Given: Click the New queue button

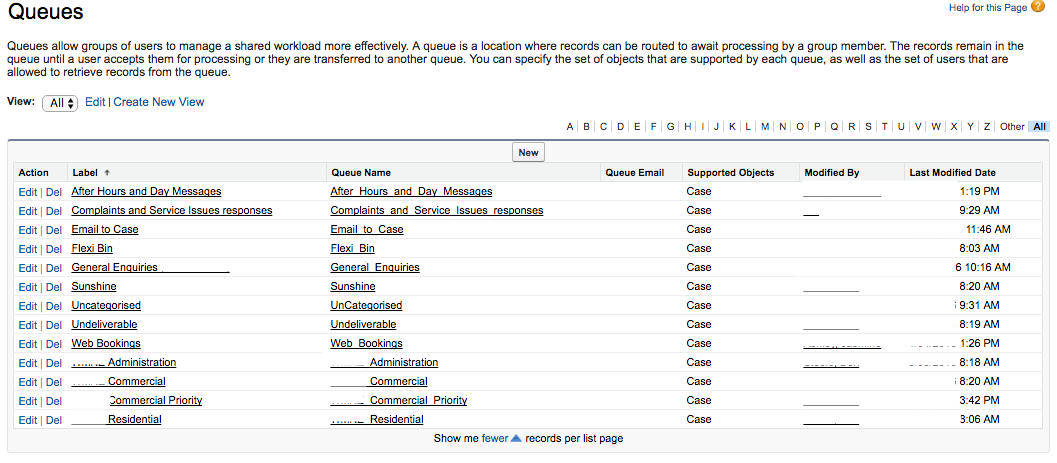Looking at the screenshot, I should point(528,152).
